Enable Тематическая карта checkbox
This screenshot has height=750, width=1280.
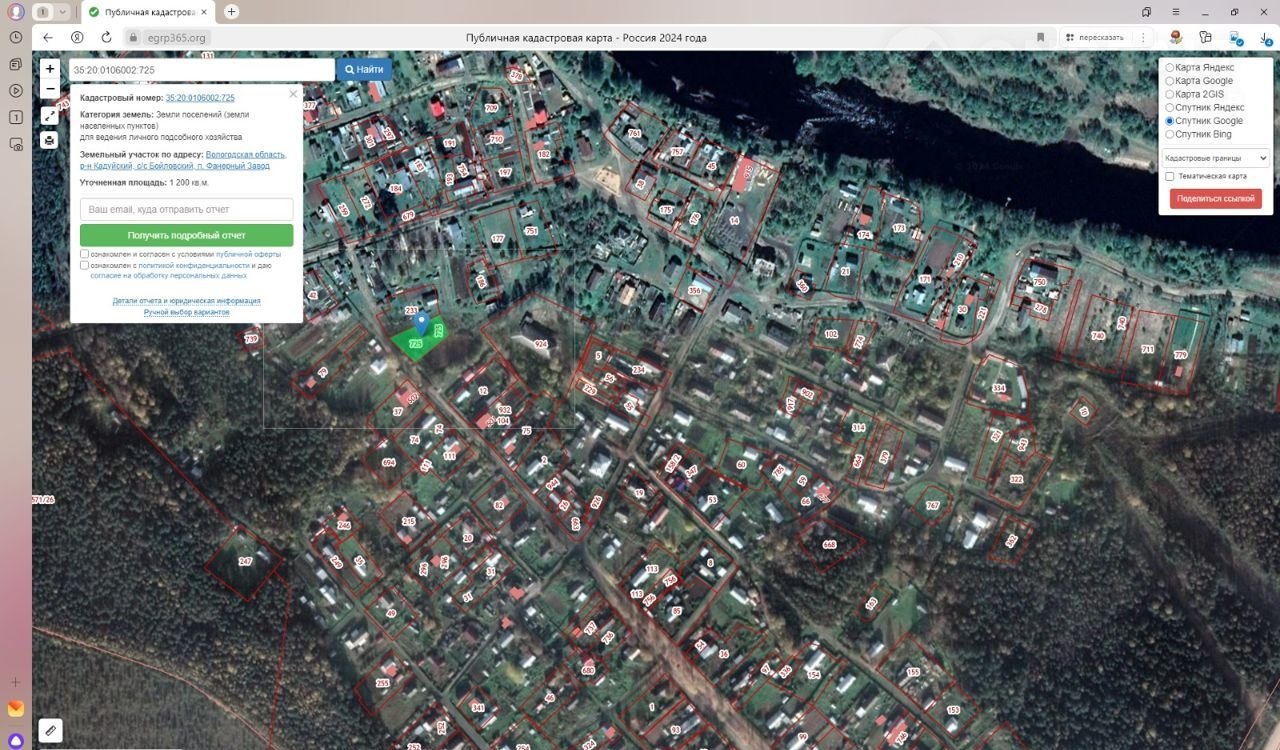[x=1170, y=176]
